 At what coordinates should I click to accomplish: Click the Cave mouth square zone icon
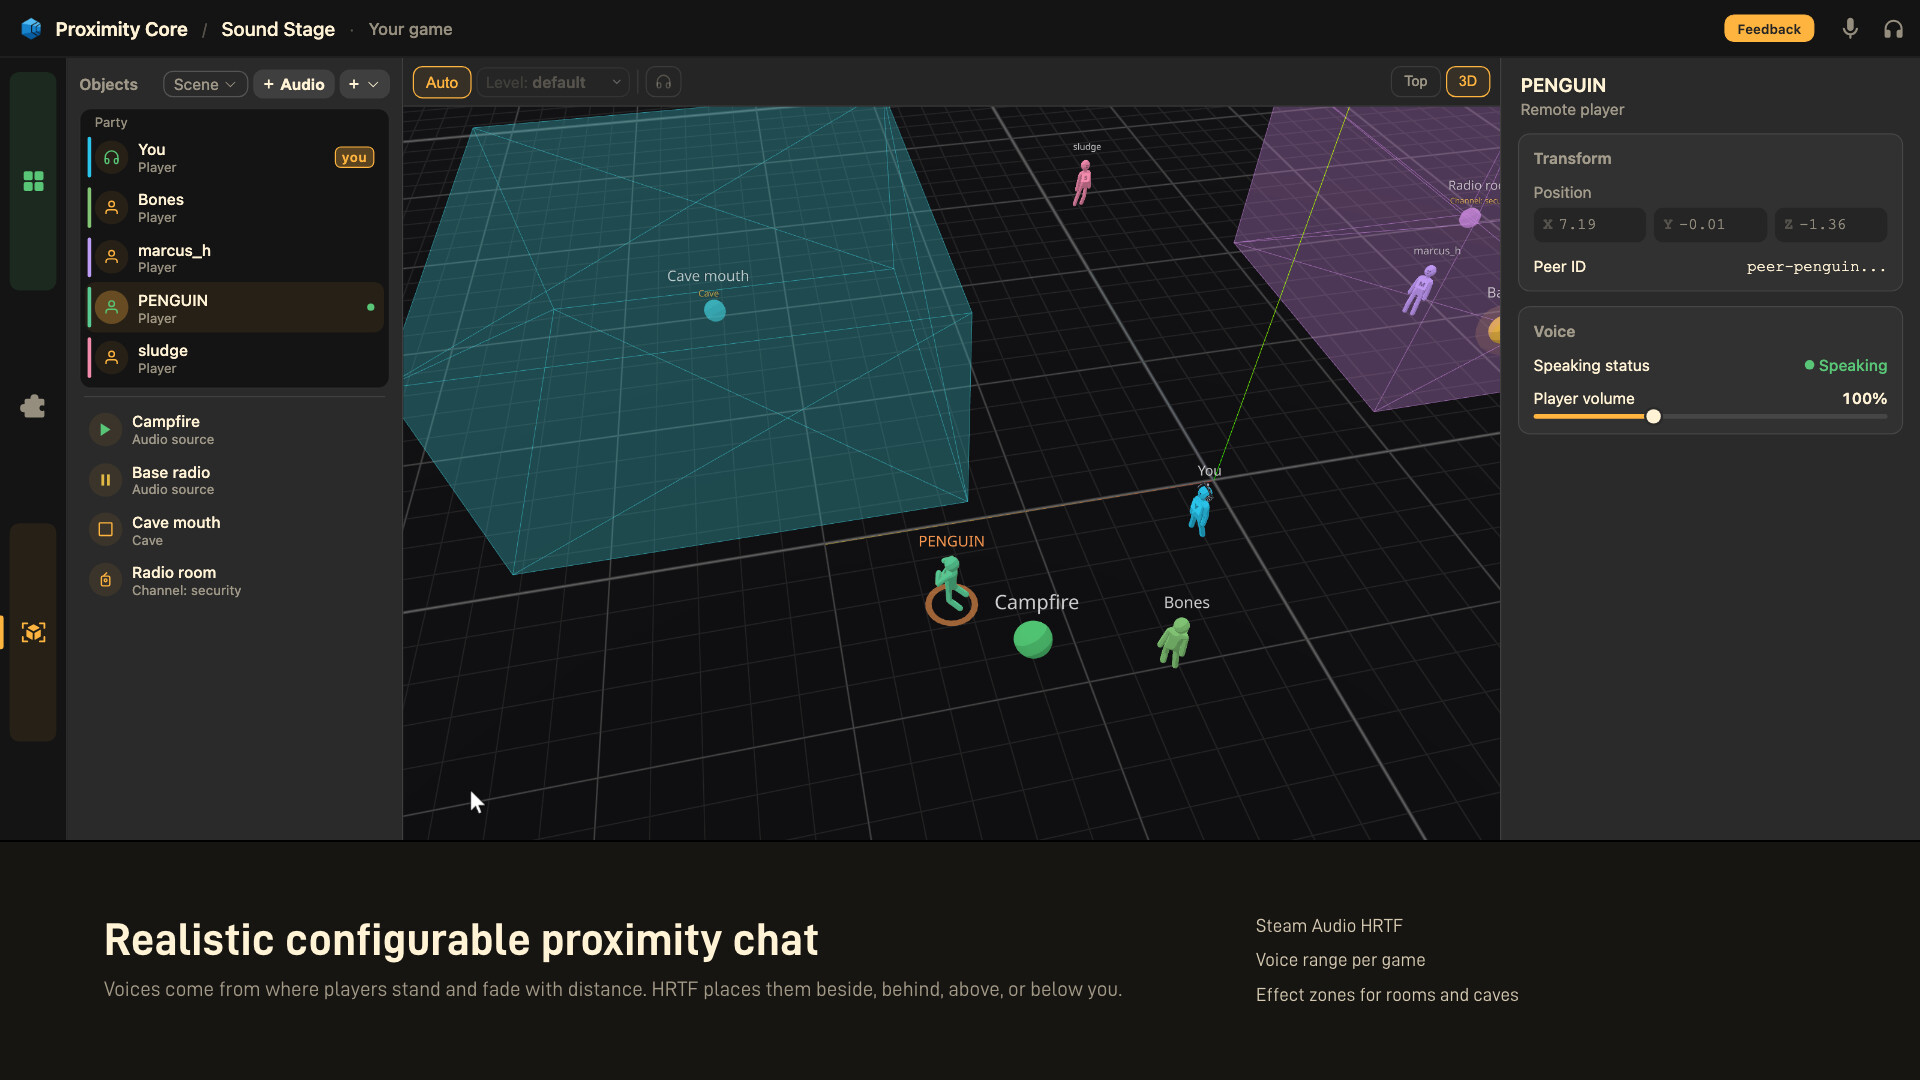pyautogui.click(x=105, y=530)
